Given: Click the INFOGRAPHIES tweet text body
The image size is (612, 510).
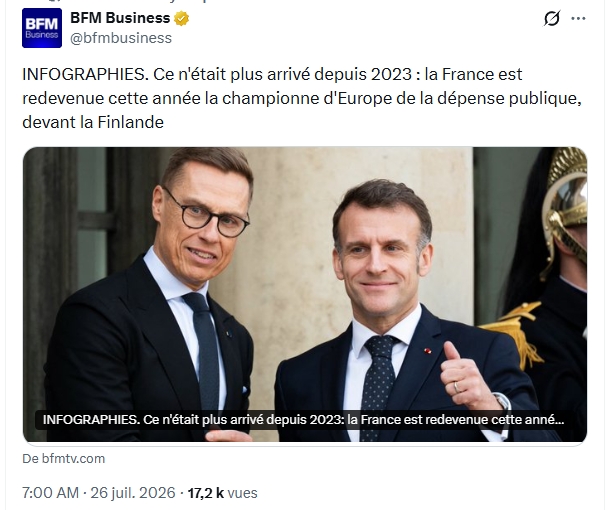Looking at the screenshot, I should (x=302, y=98).
